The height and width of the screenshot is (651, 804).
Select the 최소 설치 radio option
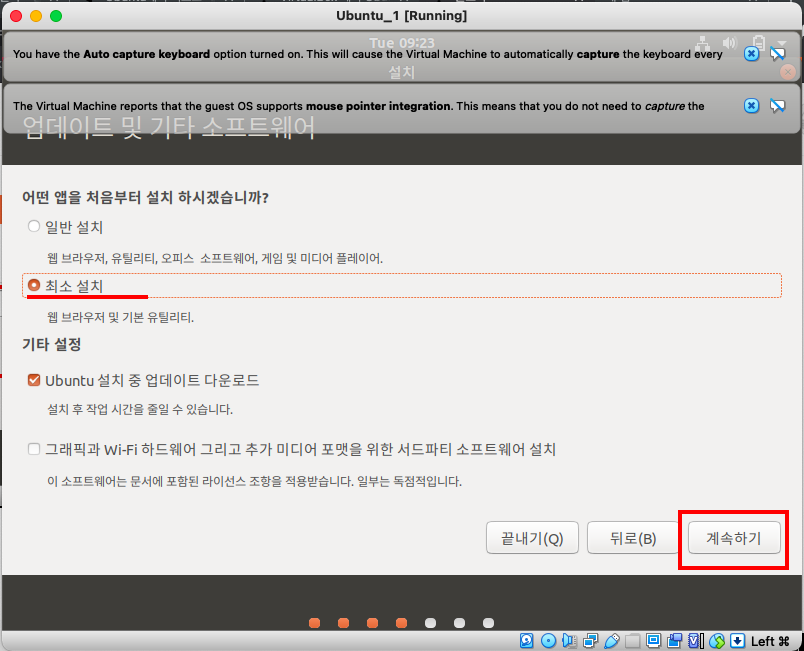click(x=34, y=285)
